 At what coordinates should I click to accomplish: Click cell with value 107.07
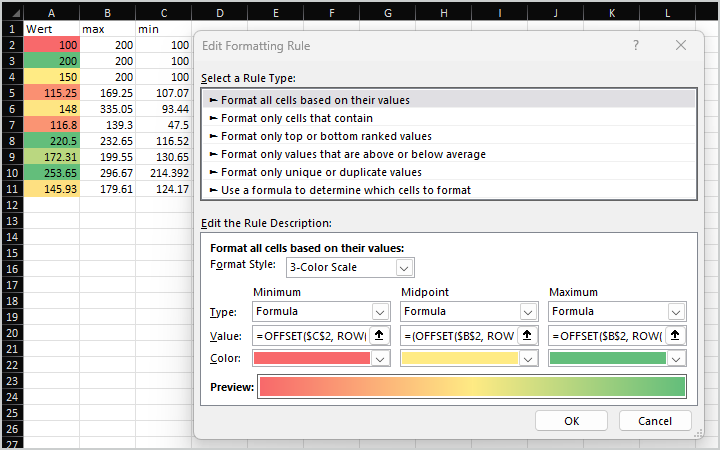(x=163, y=93)
